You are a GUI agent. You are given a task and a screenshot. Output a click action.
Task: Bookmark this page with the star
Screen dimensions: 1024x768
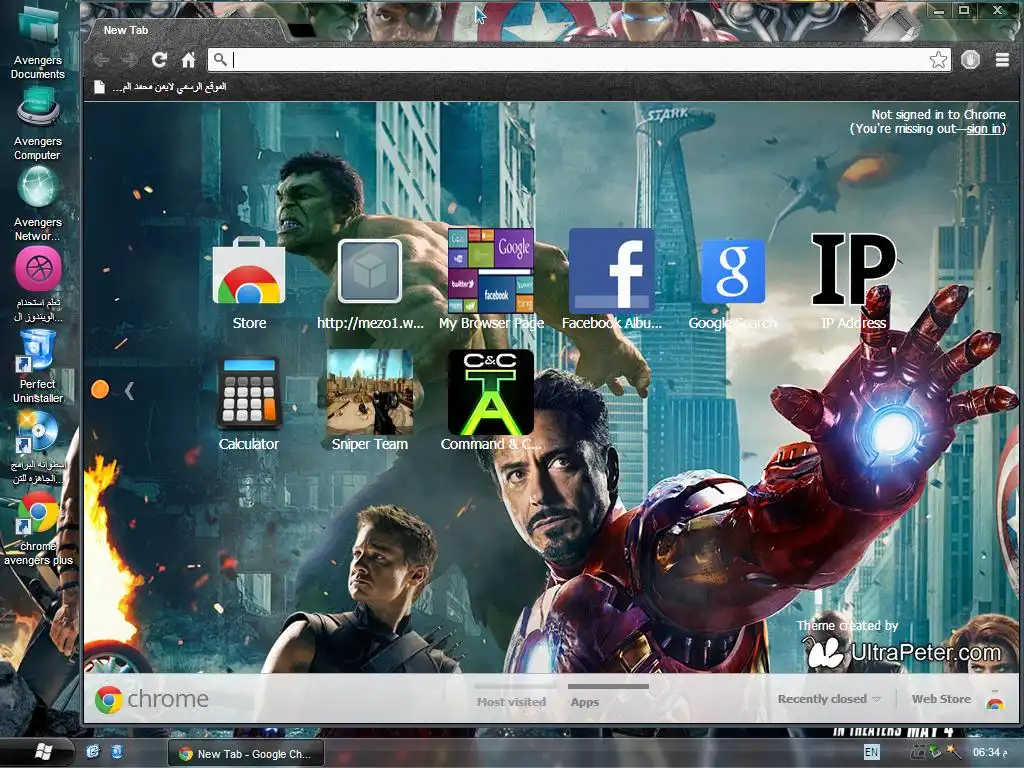point(938,60)
